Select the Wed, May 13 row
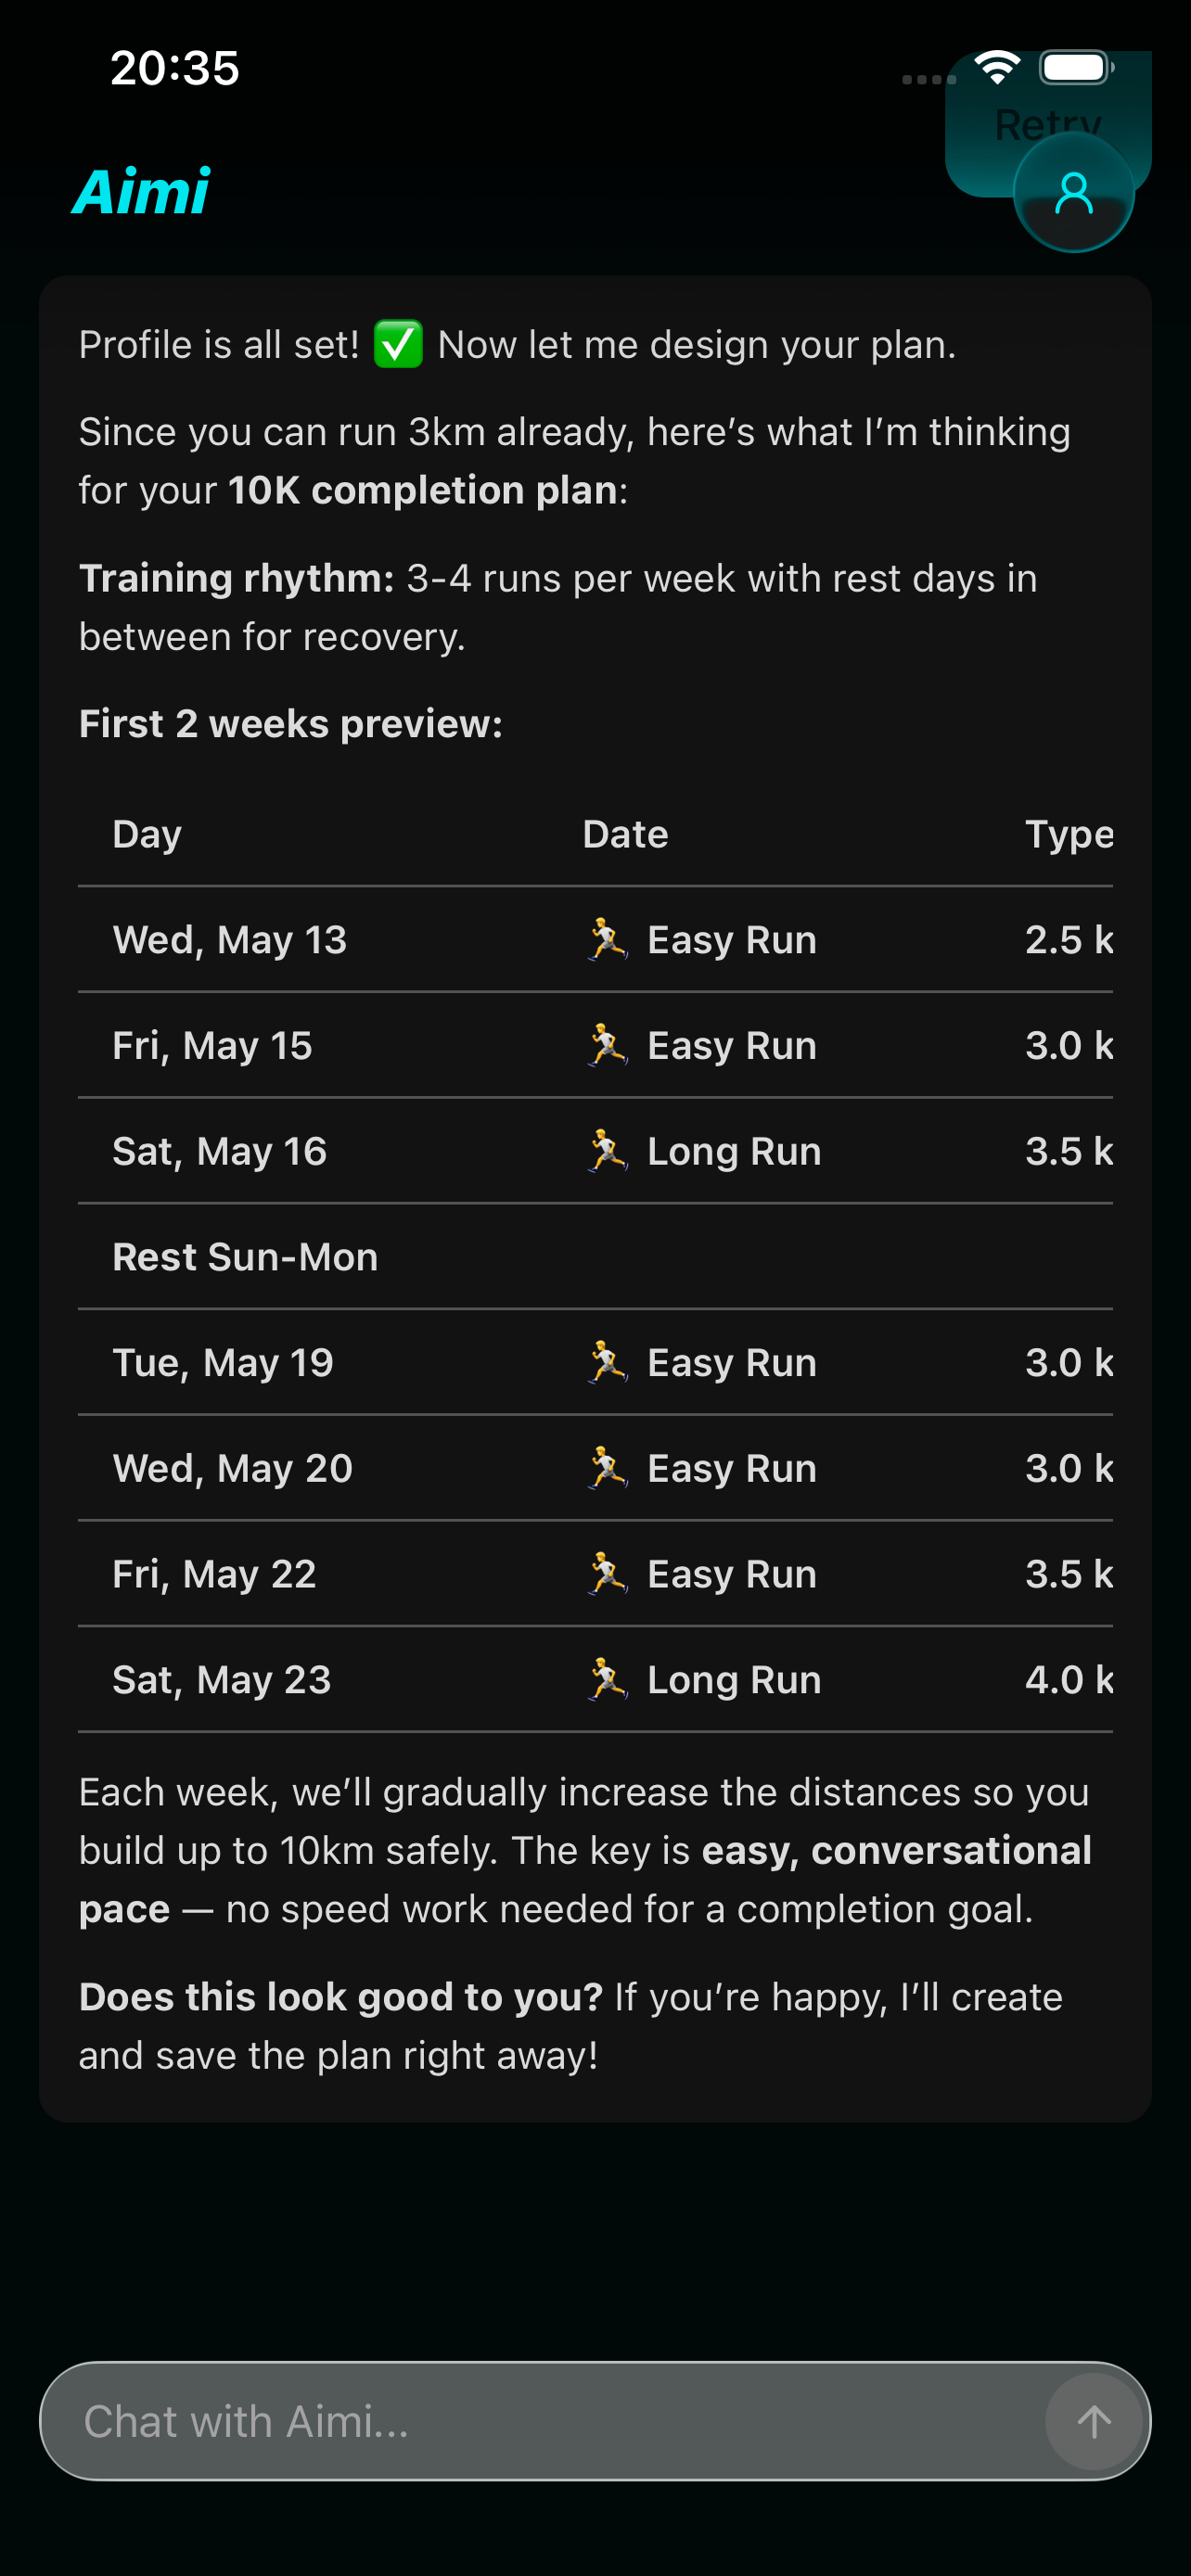The image size is (1191, 2576). point(595,940)
